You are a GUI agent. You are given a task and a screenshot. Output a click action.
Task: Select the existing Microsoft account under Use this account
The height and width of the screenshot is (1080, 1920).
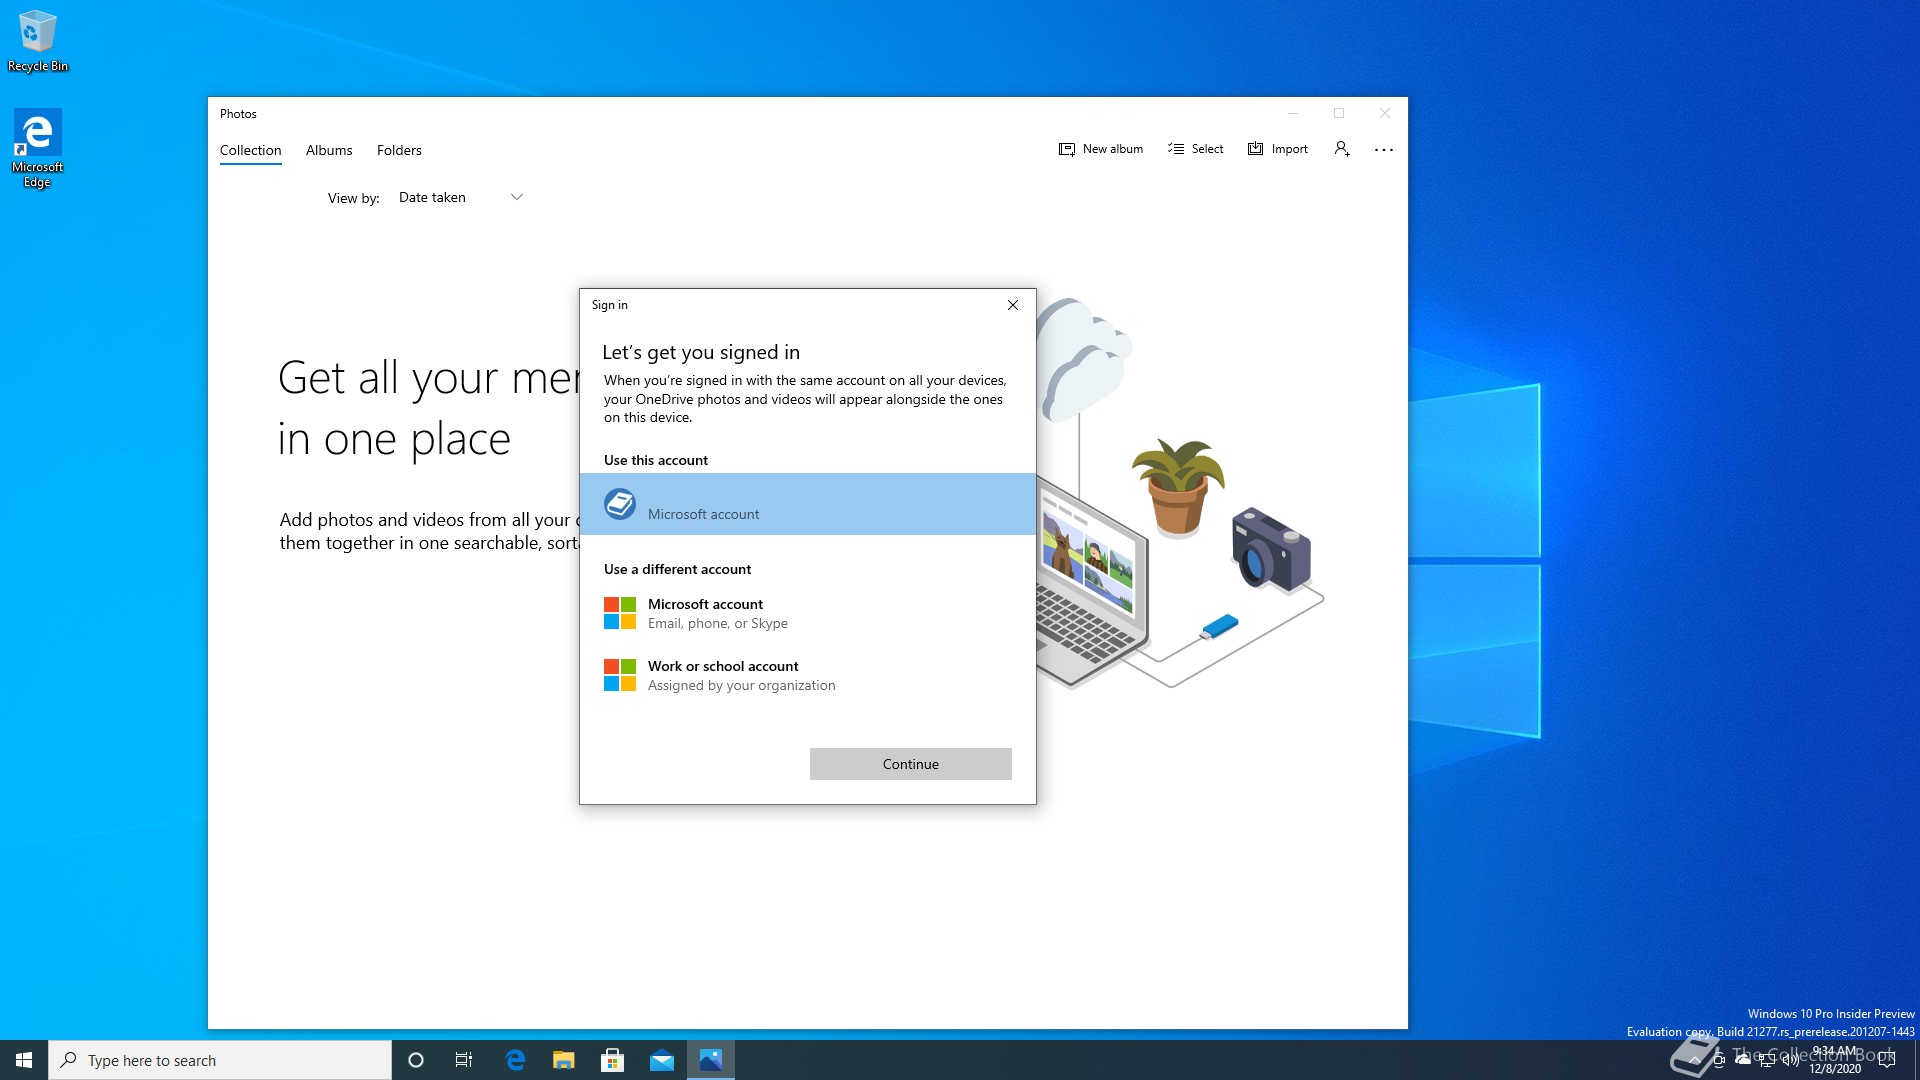tap(808, 504)
